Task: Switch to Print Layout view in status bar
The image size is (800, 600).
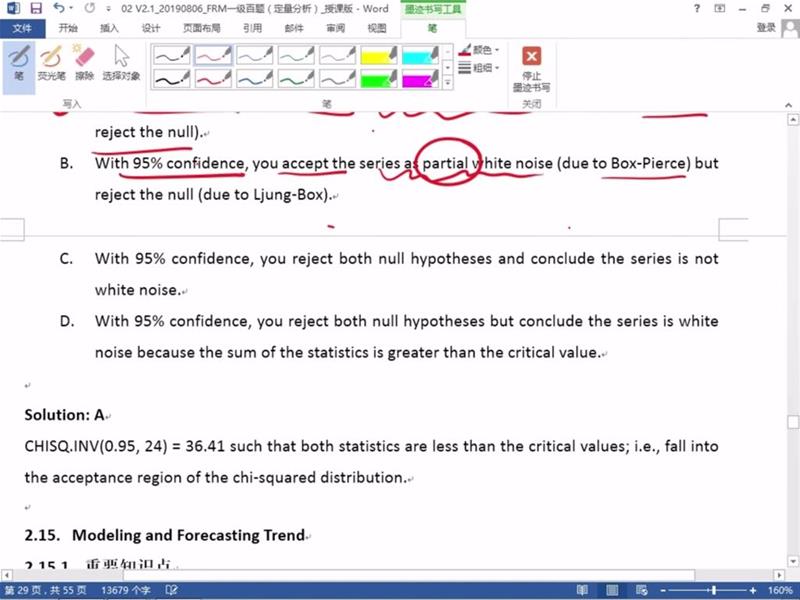Action: (611, 591)
